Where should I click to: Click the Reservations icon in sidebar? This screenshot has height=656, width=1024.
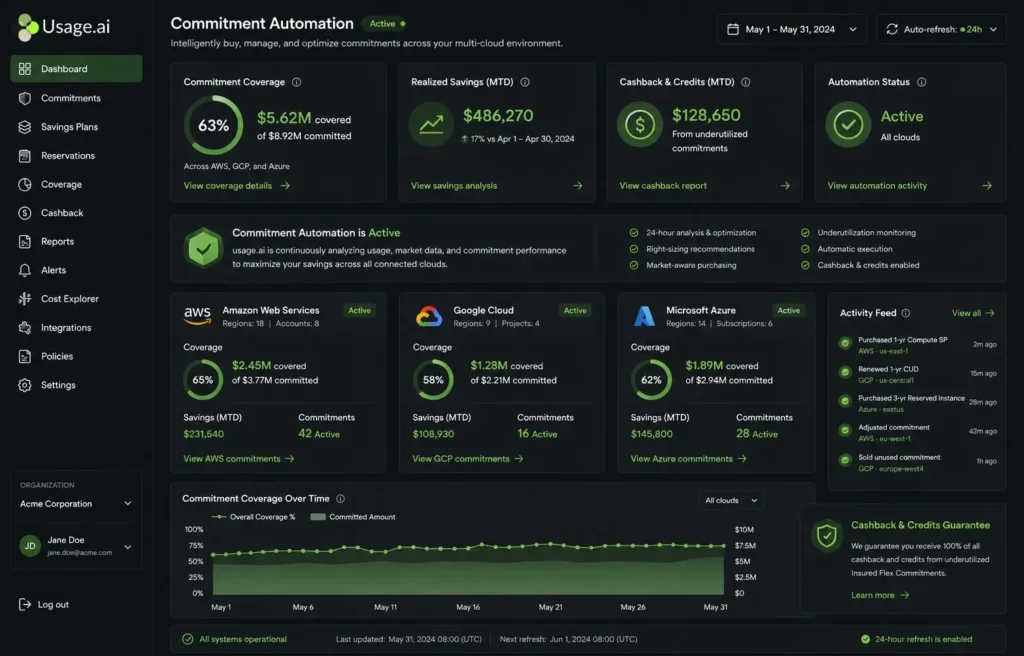pyautogui.click(x=25, y=156)
